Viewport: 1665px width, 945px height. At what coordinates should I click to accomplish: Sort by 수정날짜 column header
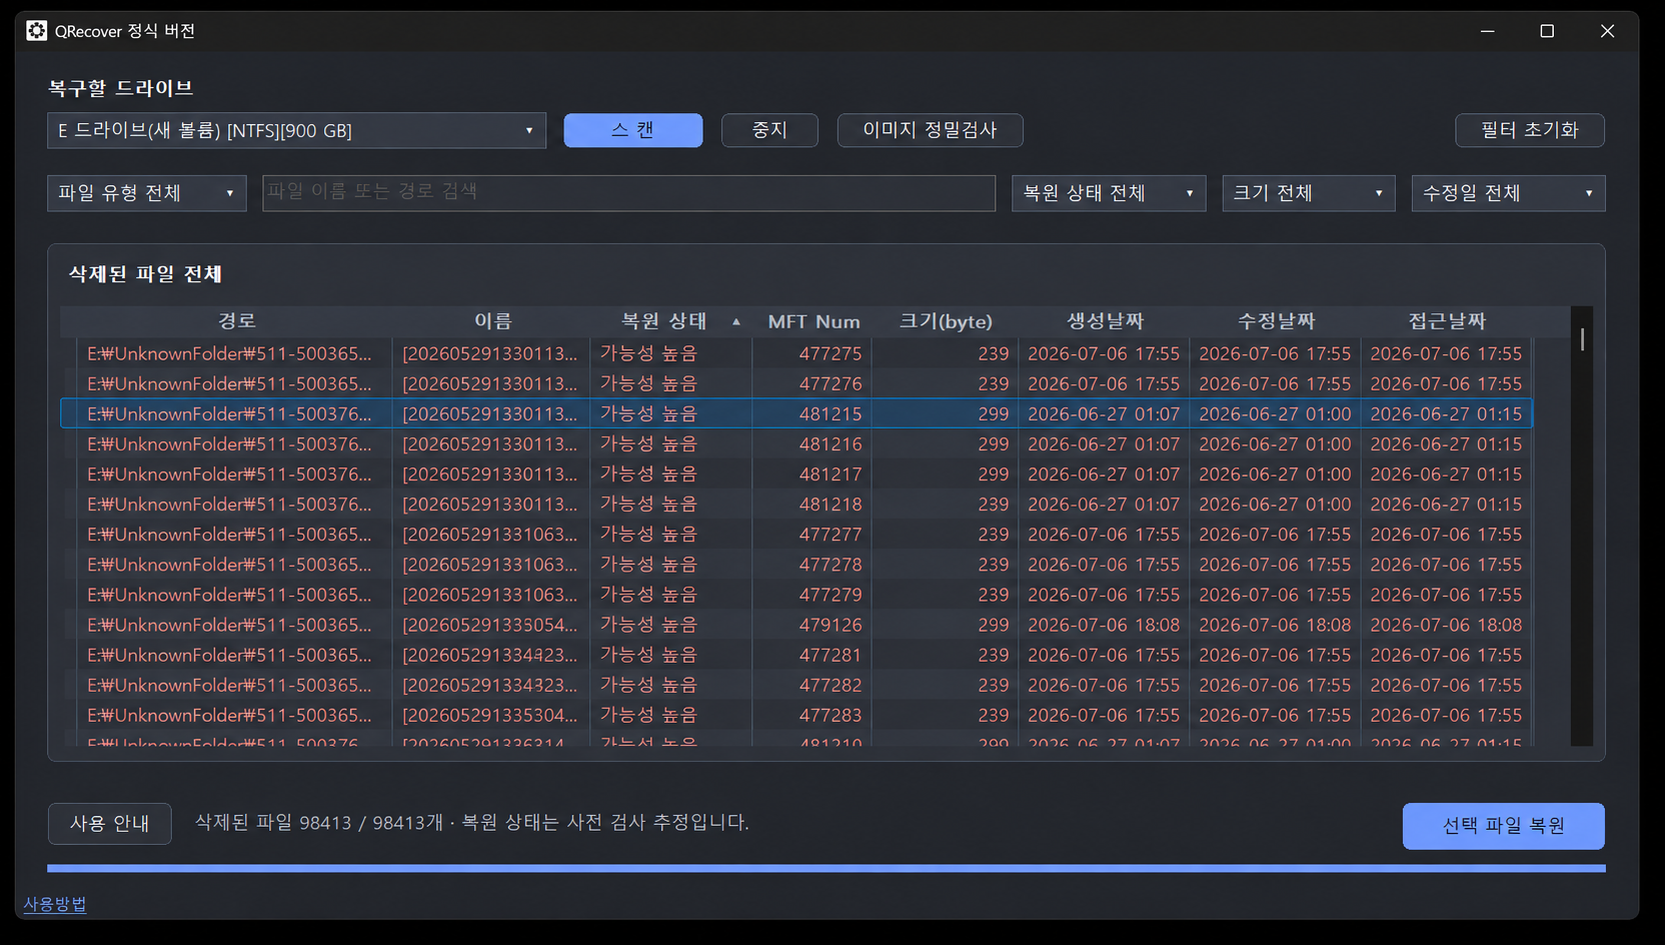pyautogui.click(x=1276, y=321)
